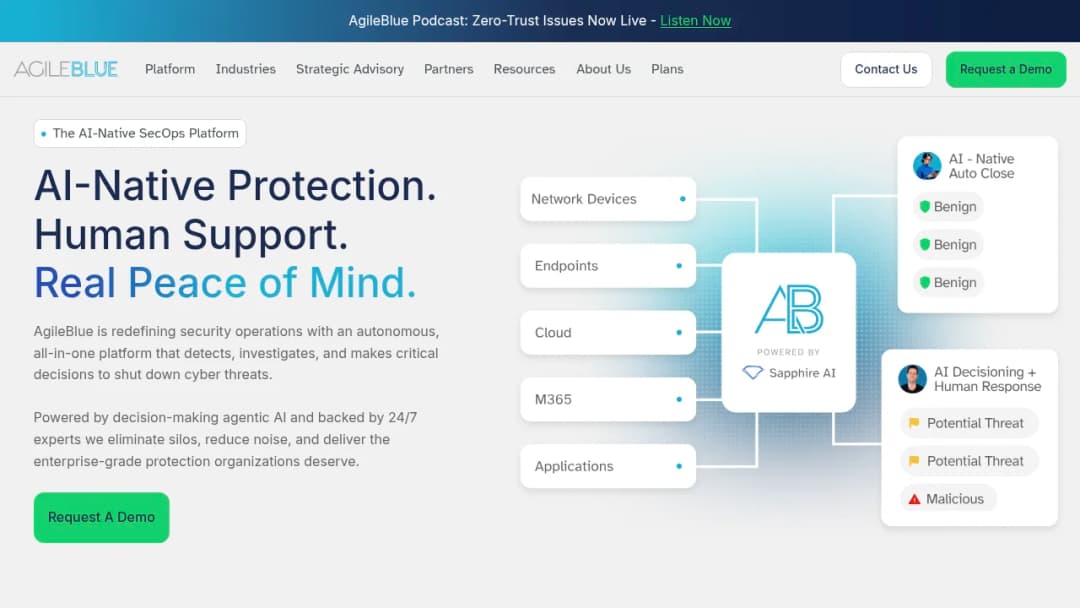1080x608 pixels.
Task: Click the Sapphire AI label
Action: (802, 373)
